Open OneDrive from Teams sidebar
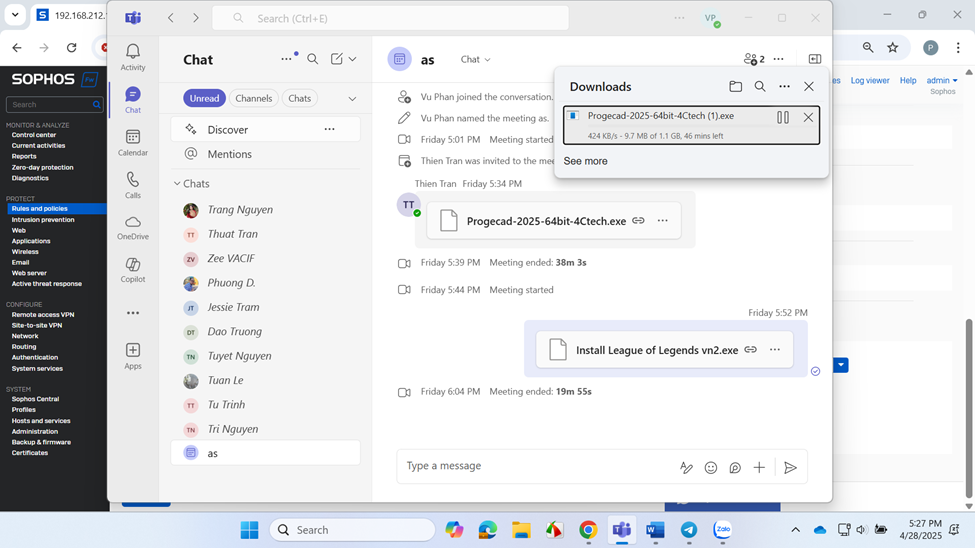The height and width of the screenshot is (548, 975). pos(133,227)
